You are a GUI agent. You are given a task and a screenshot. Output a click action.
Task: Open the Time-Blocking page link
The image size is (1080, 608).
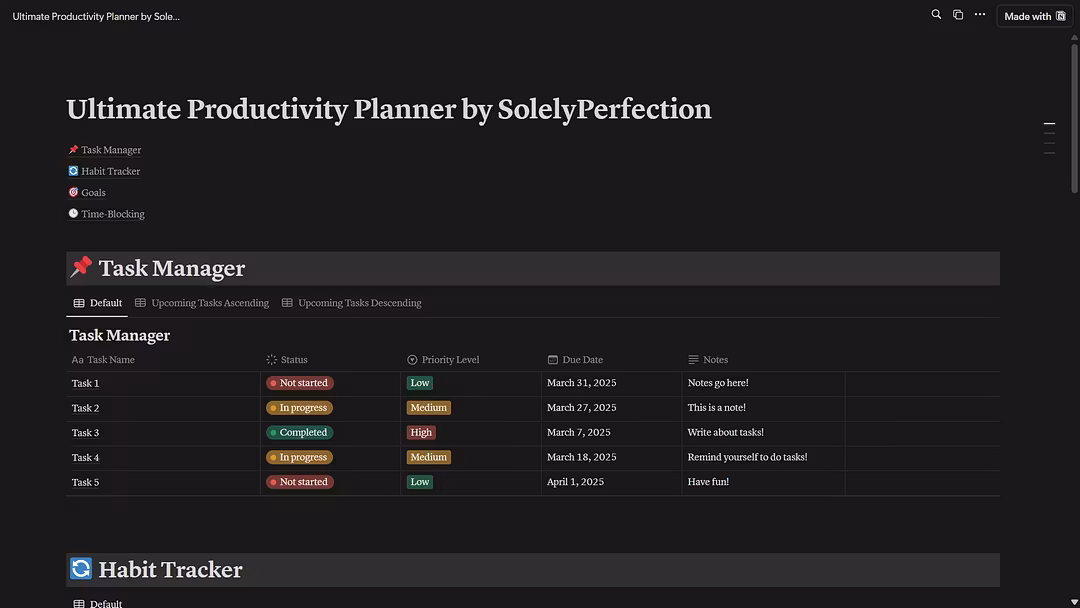112,214
